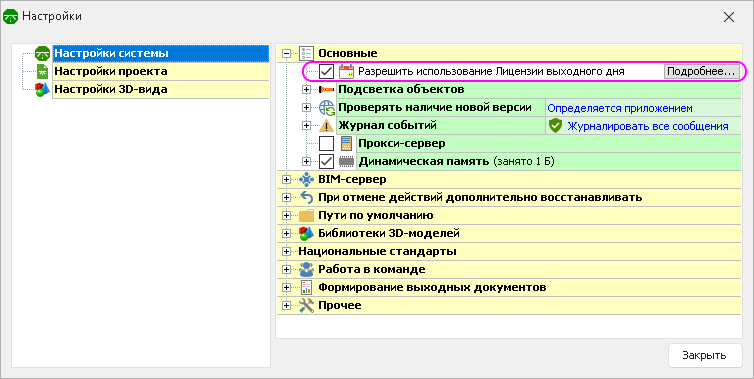Click the Закрыть button

(704, 355)
